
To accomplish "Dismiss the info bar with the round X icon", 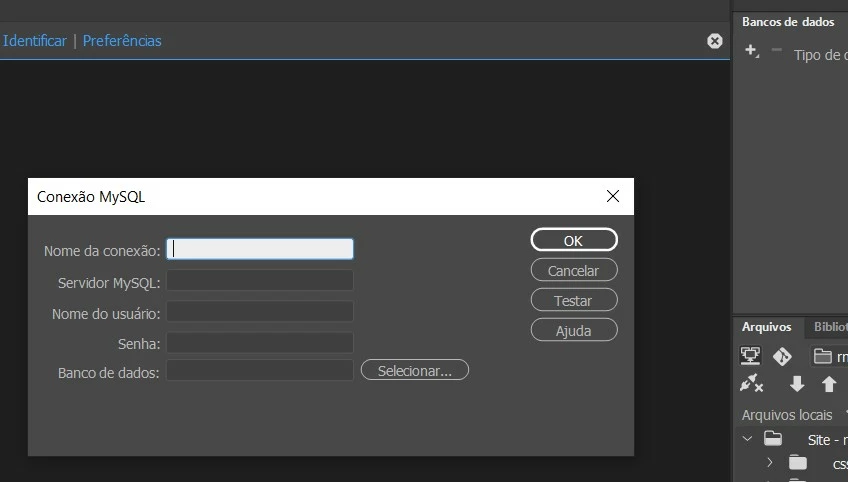I will [714, 41].
